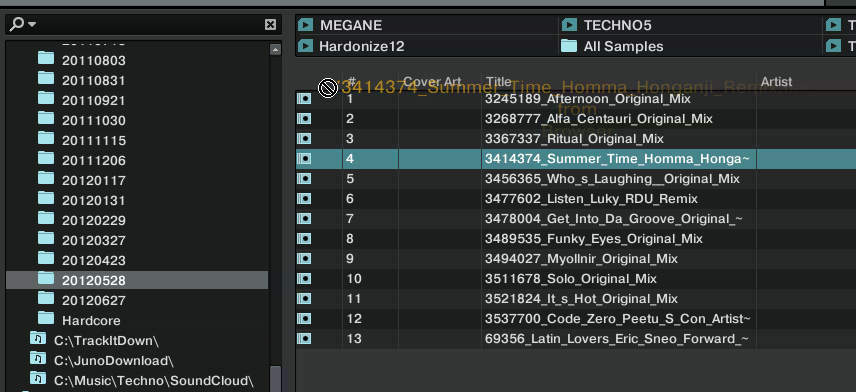
Task: Open C:\Music\Techno\SoundCloud\ music folder
Action: click(x=153, y=381)
